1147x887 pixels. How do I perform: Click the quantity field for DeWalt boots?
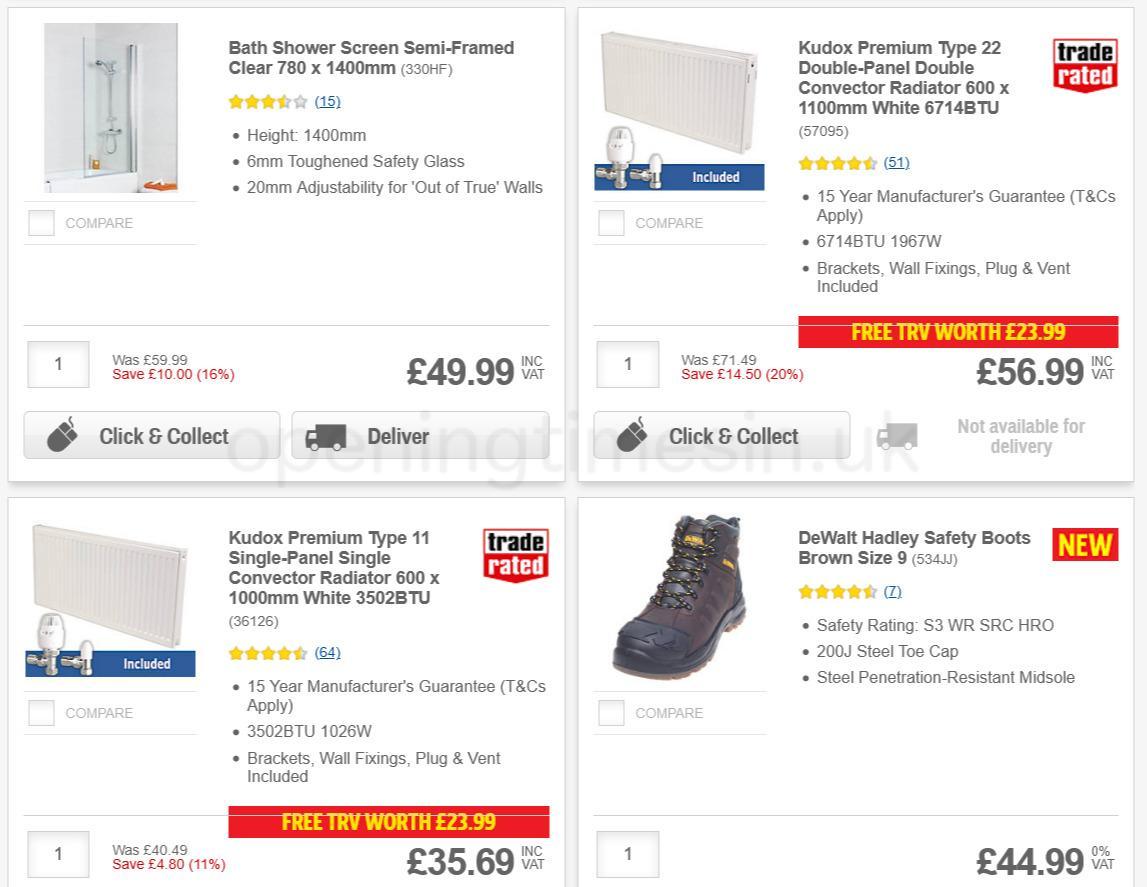(627, 854)
